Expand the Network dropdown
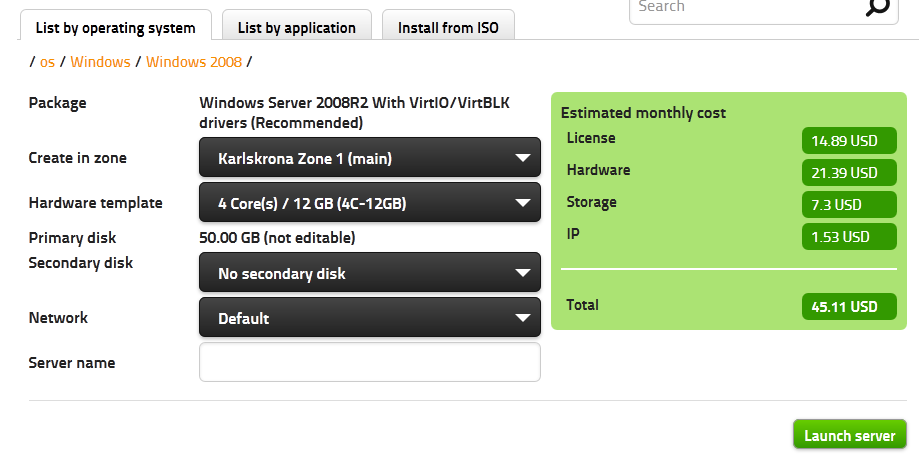 [370, 318]
